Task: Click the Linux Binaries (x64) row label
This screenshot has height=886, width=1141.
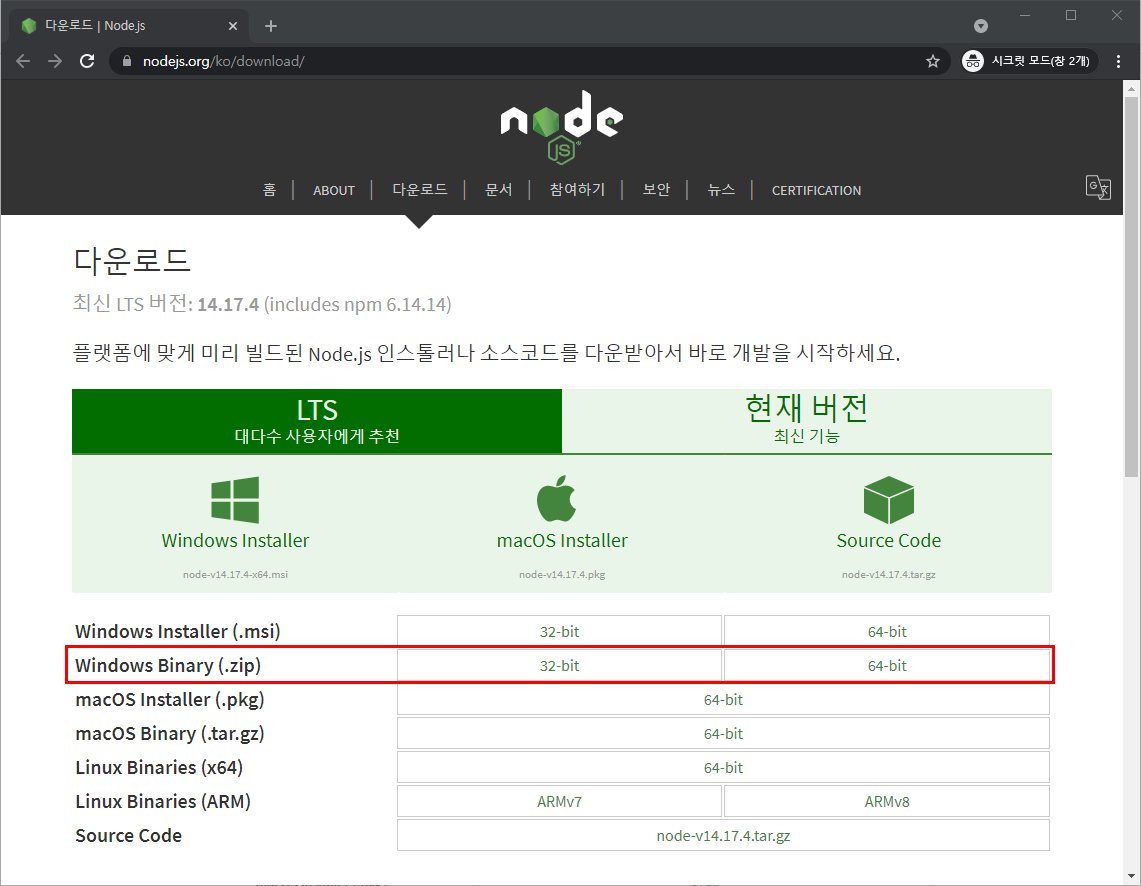Action: coord(159,767)
